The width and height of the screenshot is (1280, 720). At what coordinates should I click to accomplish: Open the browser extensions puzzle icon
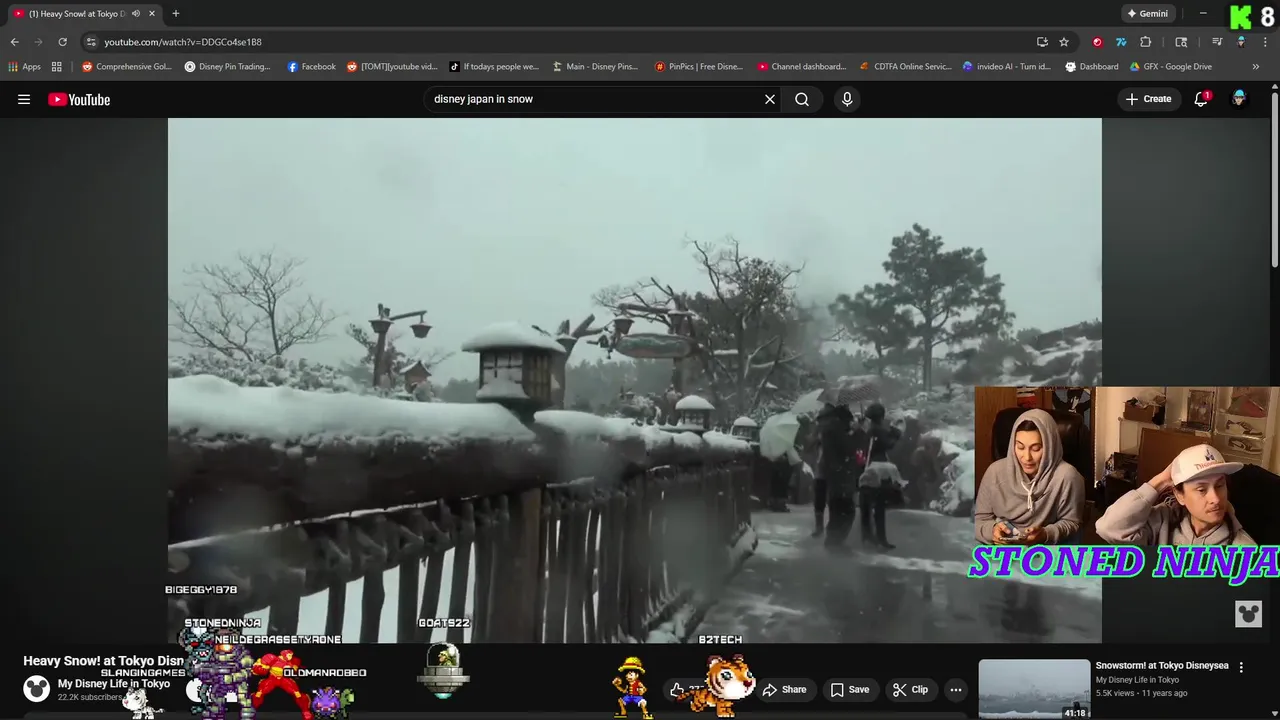click(x=1146, y=42)
